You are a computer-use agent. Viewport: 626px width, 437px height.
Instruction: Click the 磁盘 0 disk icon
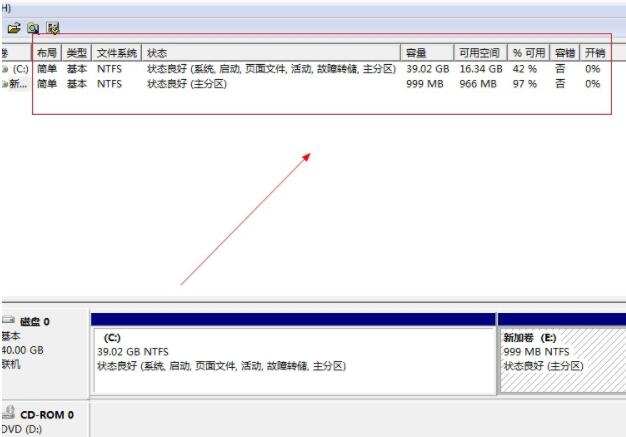8,320
